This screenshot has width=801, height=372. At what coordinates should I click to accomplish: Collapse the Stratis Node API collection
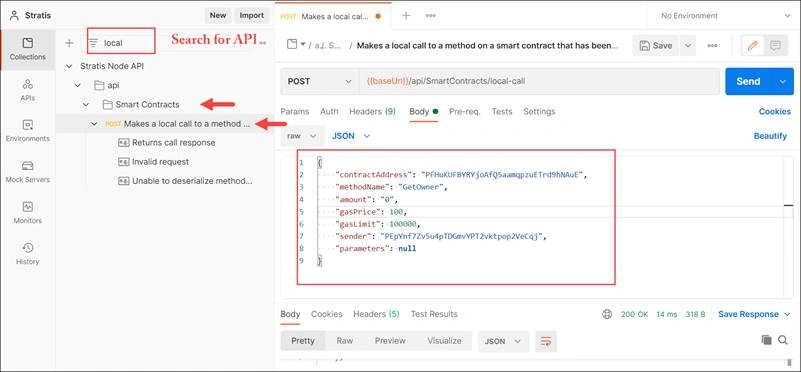pos(69,66)
